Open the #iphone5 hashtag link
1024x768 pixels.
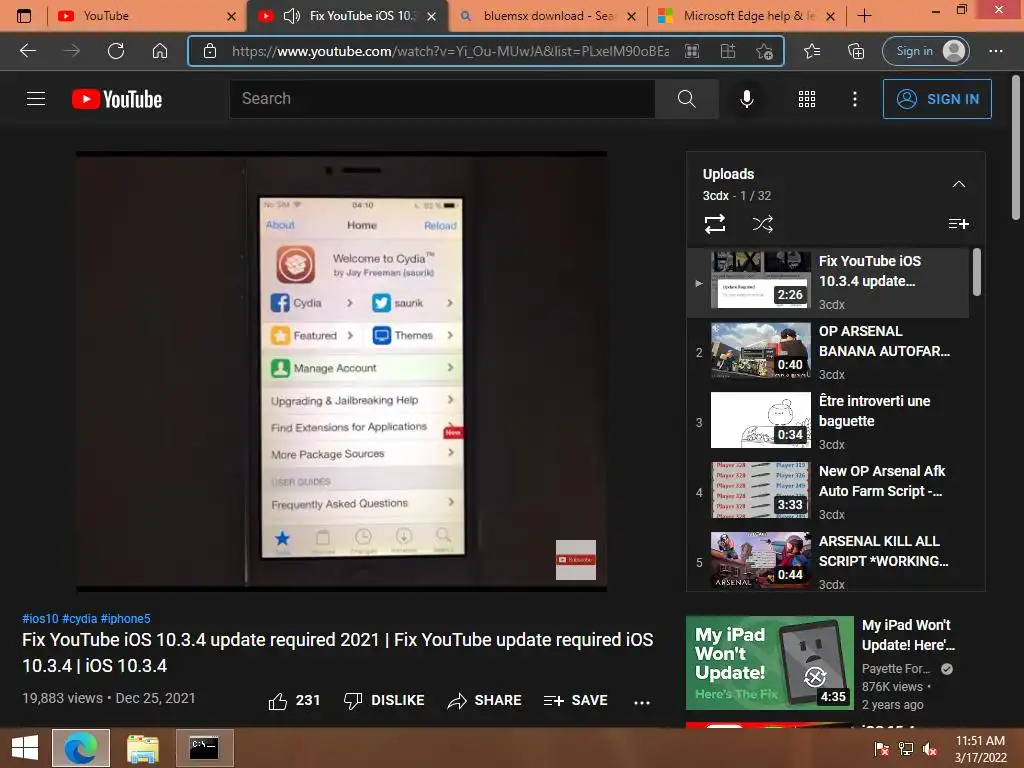tap(125, 618)
